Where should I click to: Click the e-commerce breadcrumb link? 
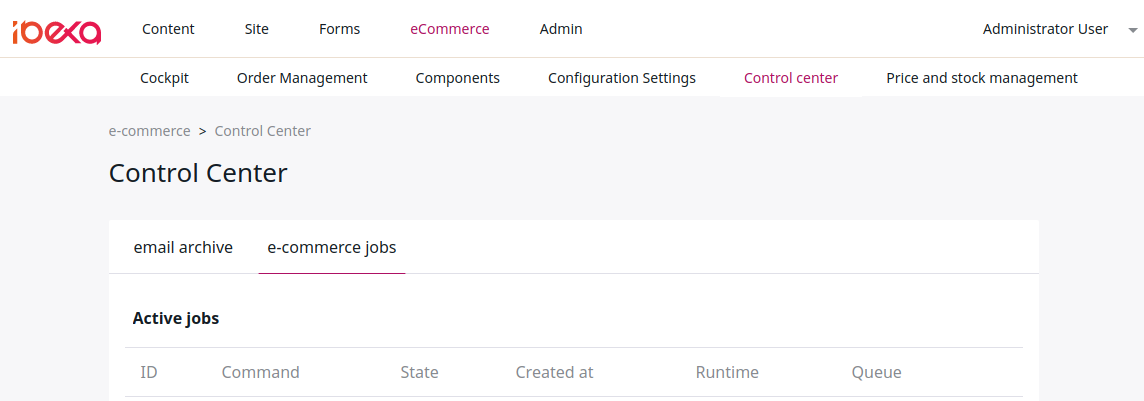click(150, 131)
